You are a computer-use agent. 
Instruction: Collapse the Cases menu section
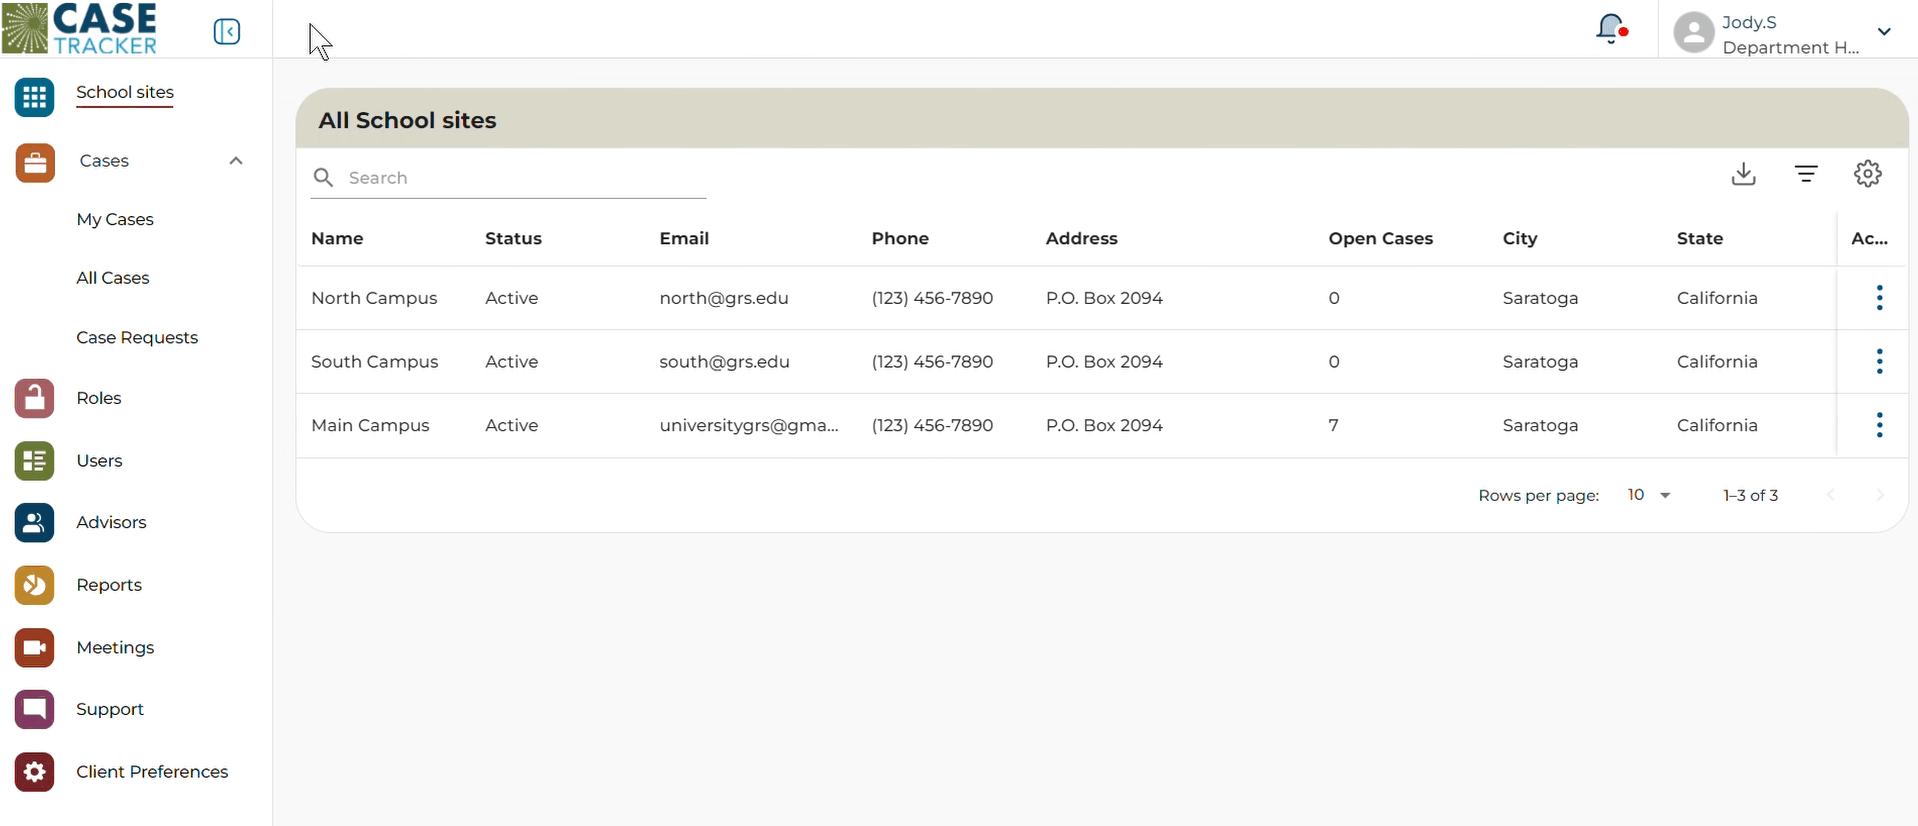[236, 161]
